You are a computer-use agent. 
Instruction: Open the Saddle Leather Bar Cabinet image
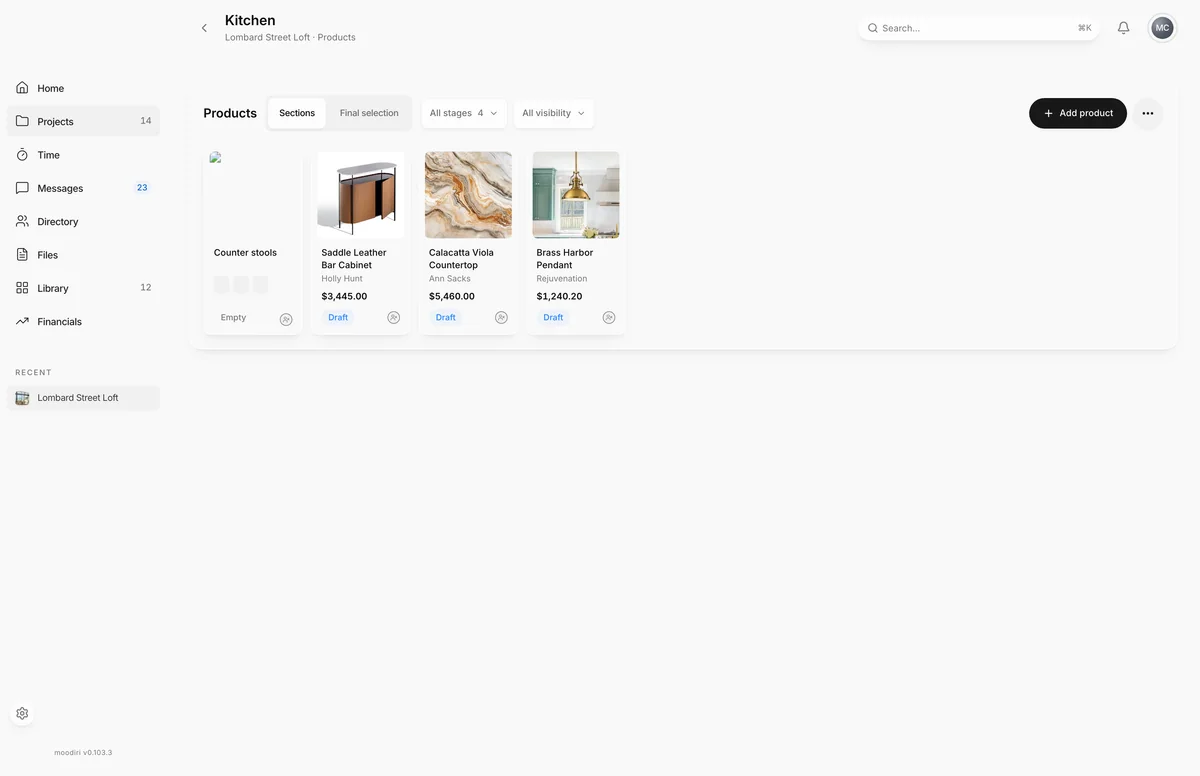pos(361,195)
